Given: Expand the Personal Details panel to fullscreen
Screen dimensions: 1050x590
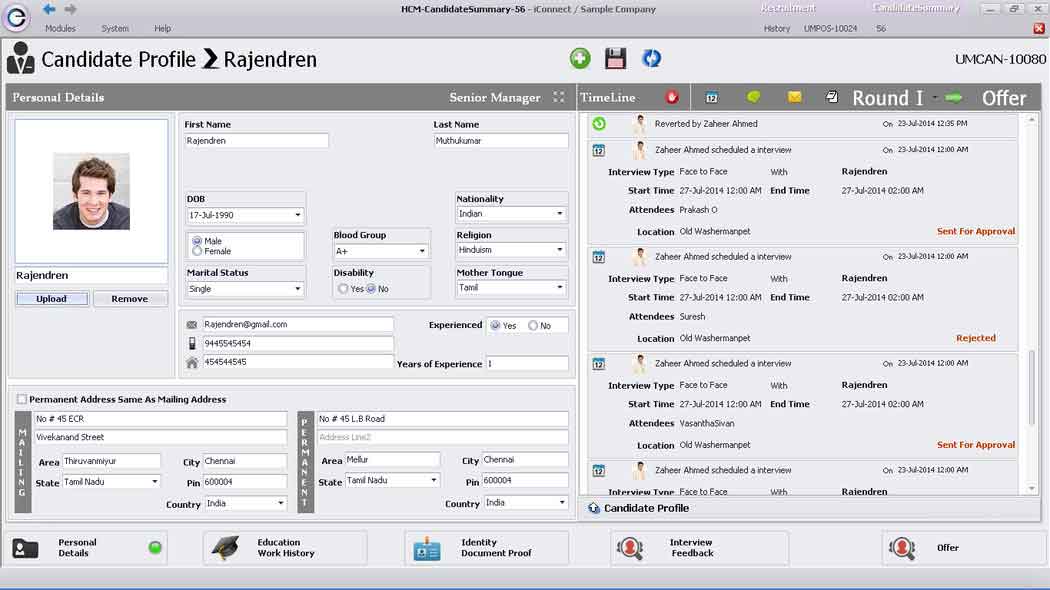Looking at the screenshot, I should pos(559,97).
